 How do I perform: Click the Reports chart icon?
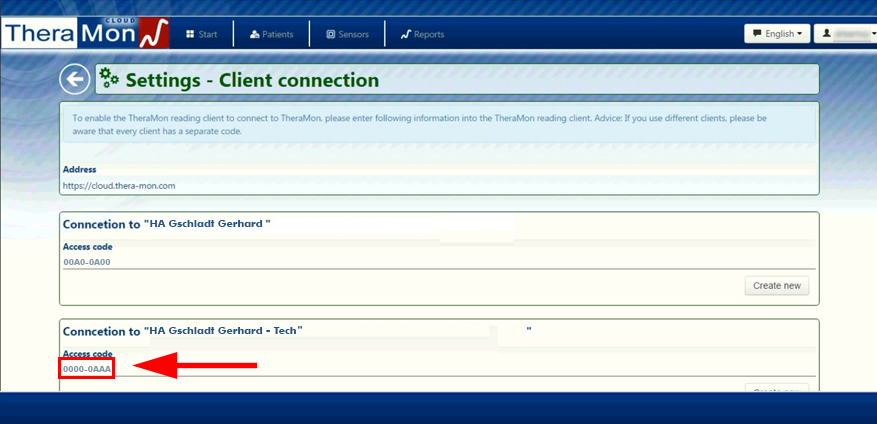pos(406,35)
